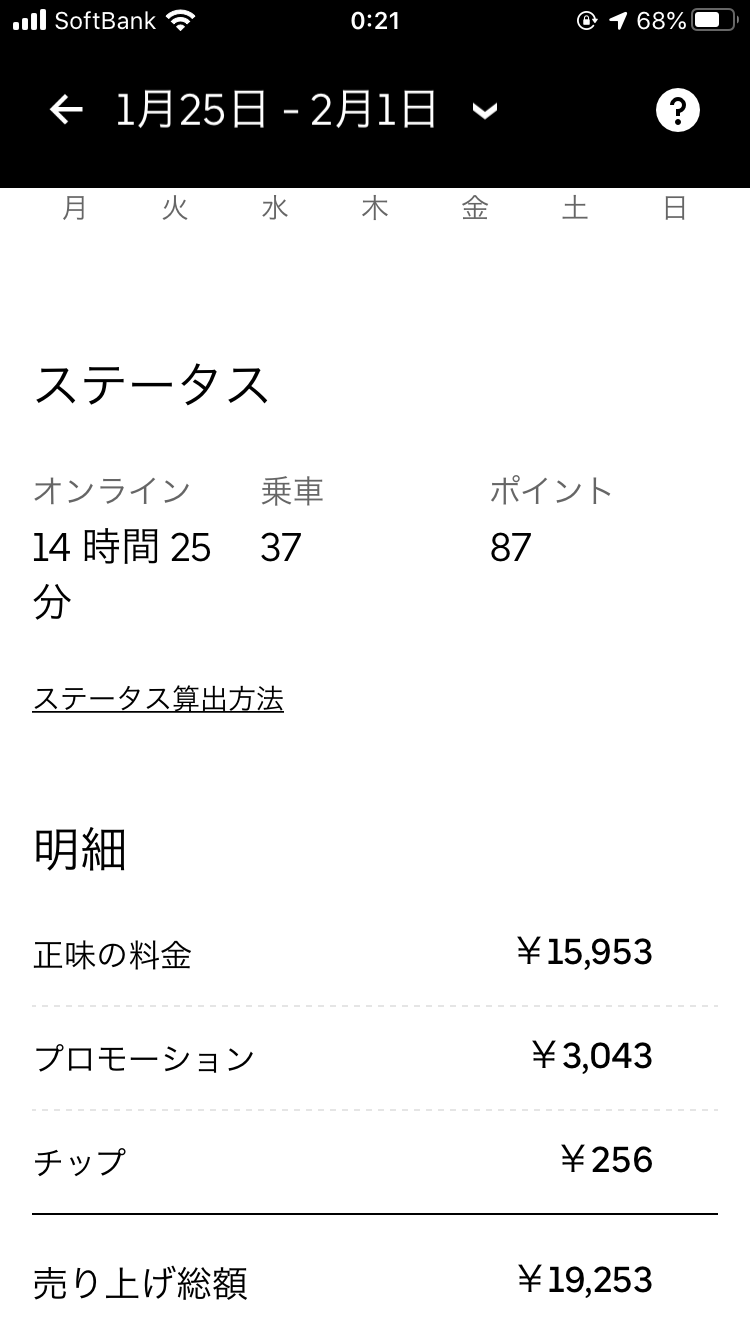The image size is (750, 1334).
Task: Select the 日 day column
Action: [675, 208]
